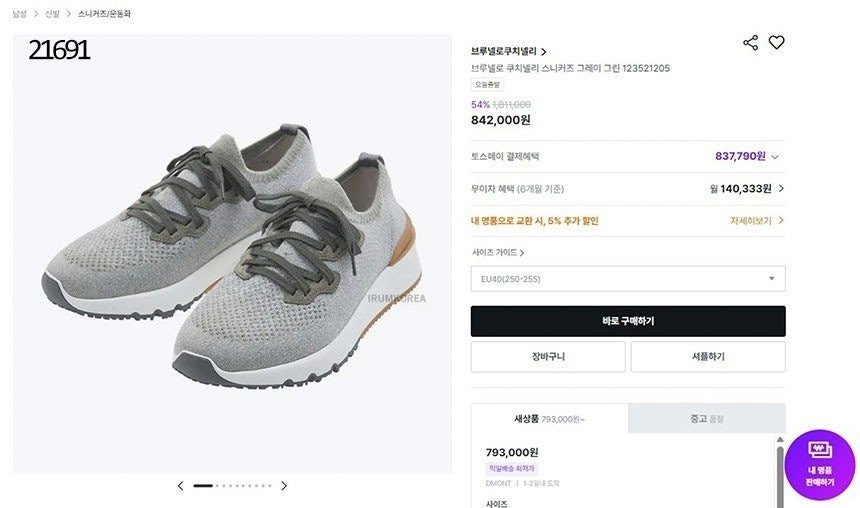Show previous product image arrow
860x508 pixels.
point(180,486)
